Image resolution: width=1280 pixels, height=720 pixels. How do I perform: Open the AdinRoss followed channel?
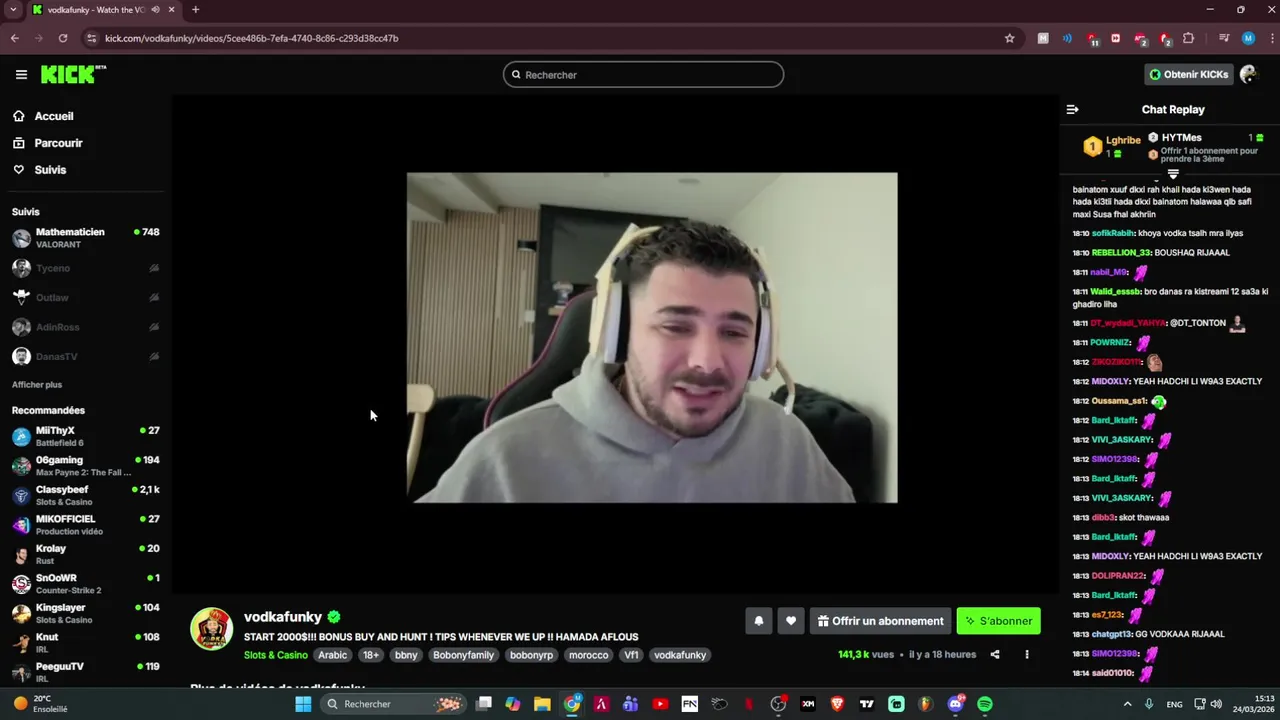pos(86,327)
